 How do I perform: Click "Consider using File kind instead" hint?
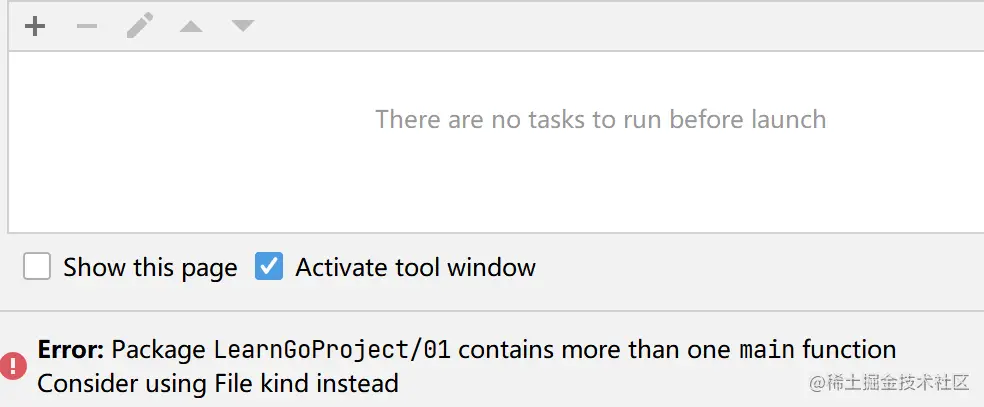pyautogui.click(x=217, y=383)
